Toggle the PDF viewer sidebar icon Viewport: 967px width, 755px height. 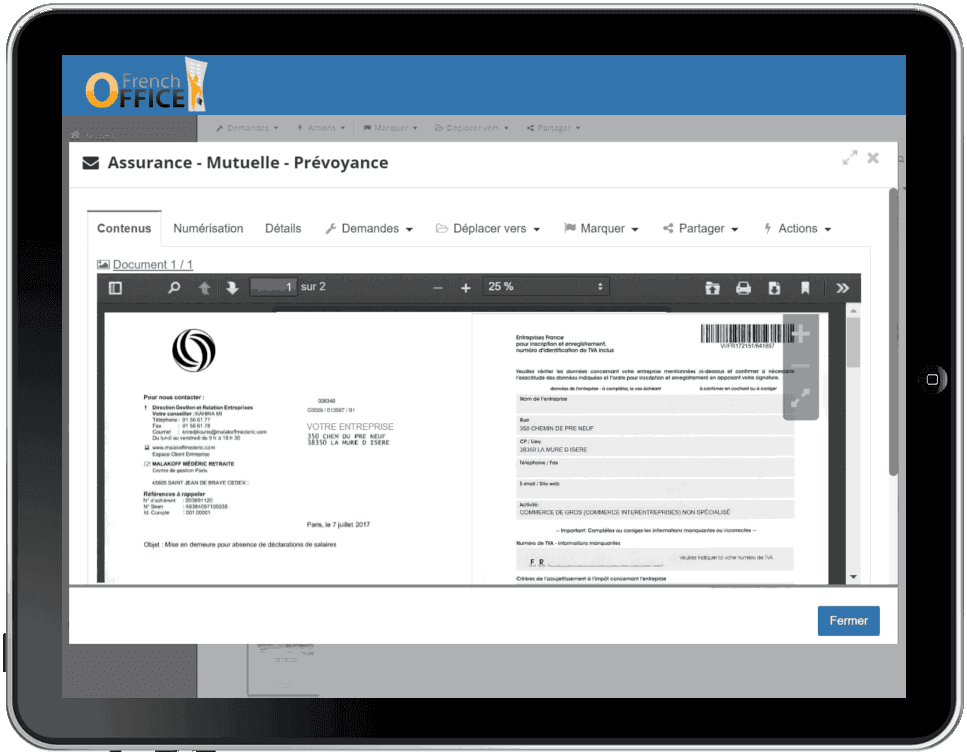tap(115, 288)
